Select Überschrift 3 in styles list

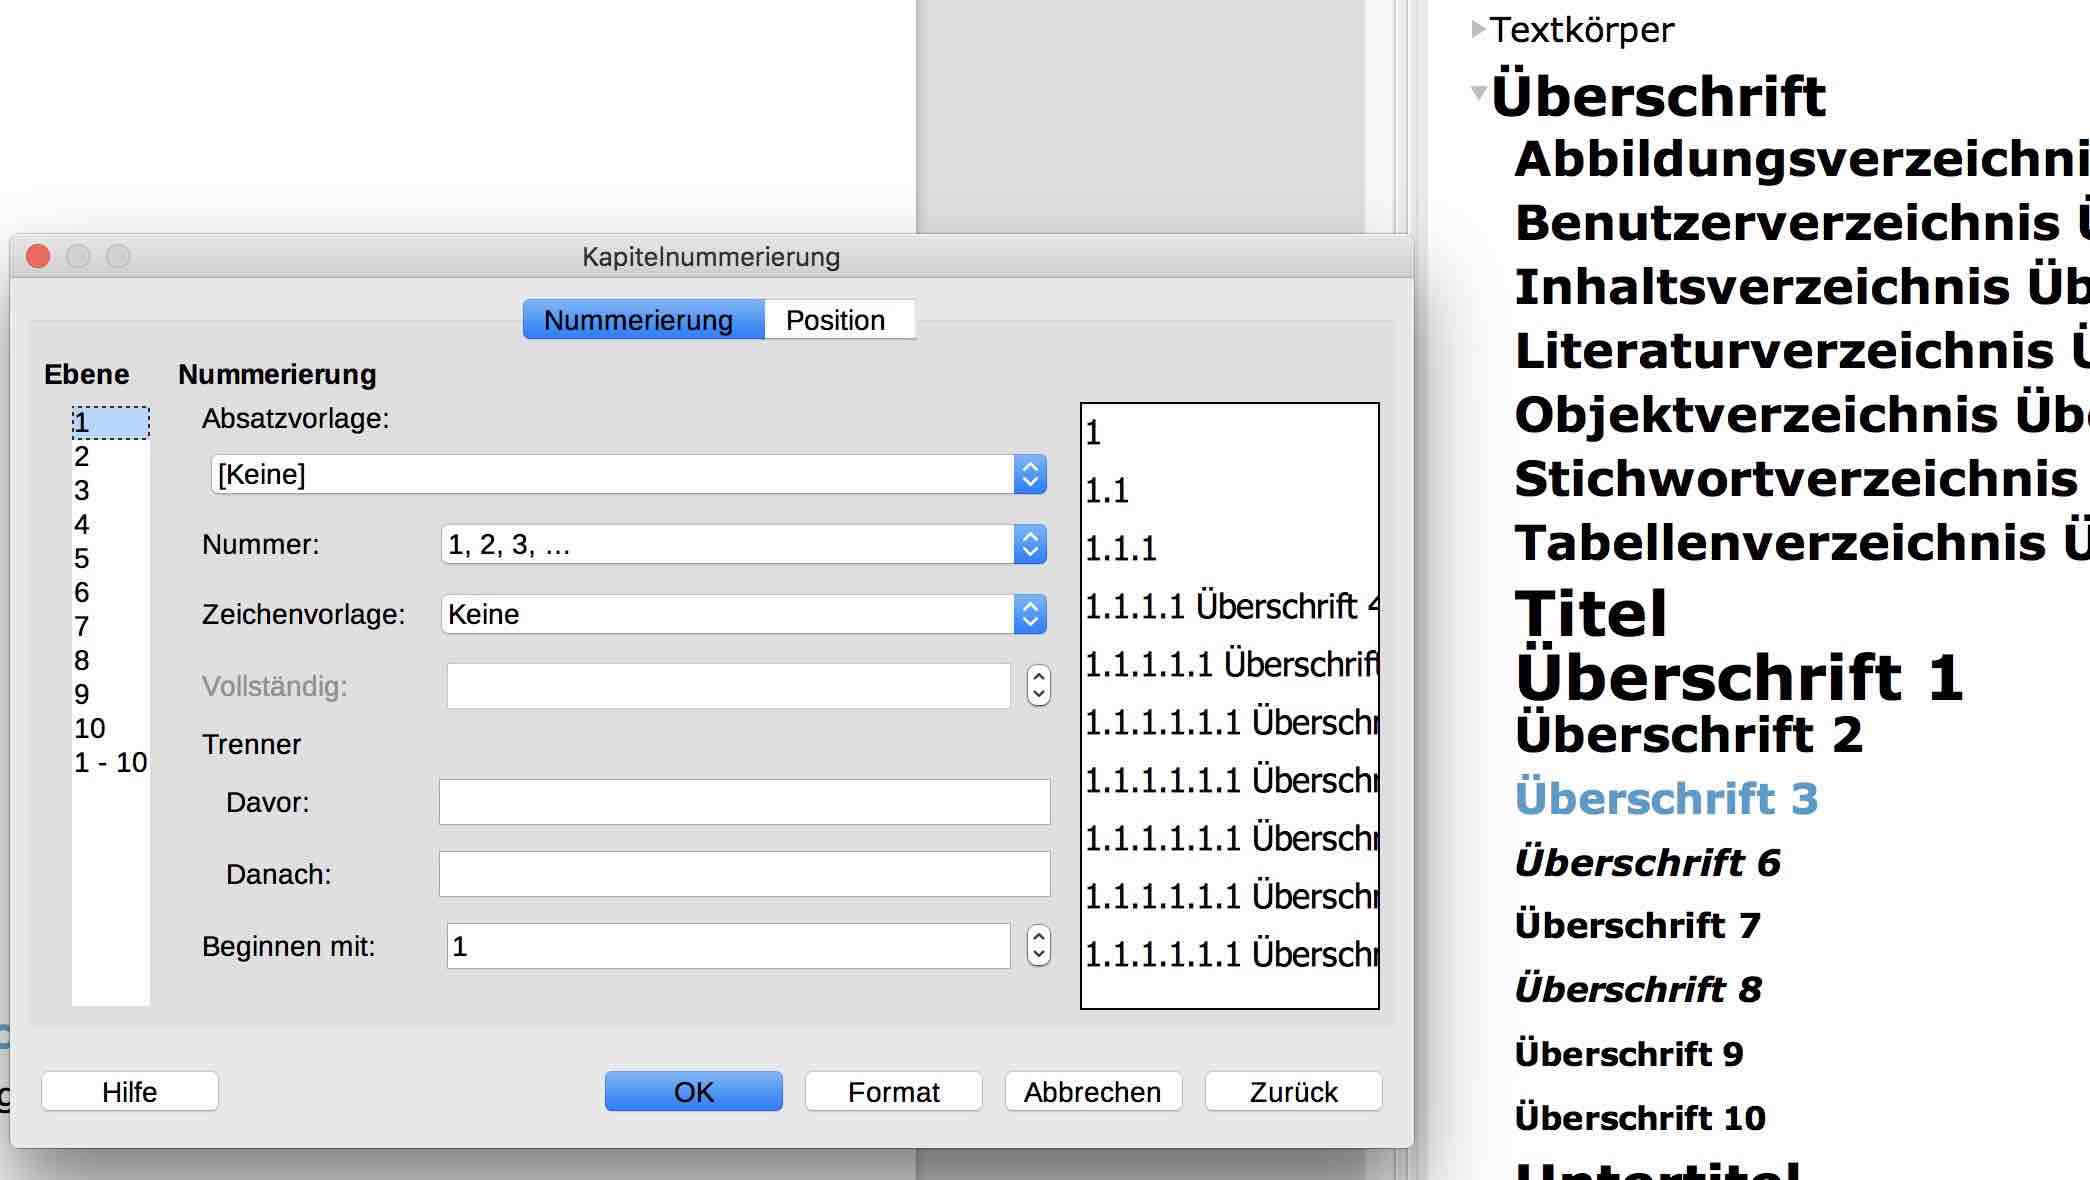[x=1666, y=799]
